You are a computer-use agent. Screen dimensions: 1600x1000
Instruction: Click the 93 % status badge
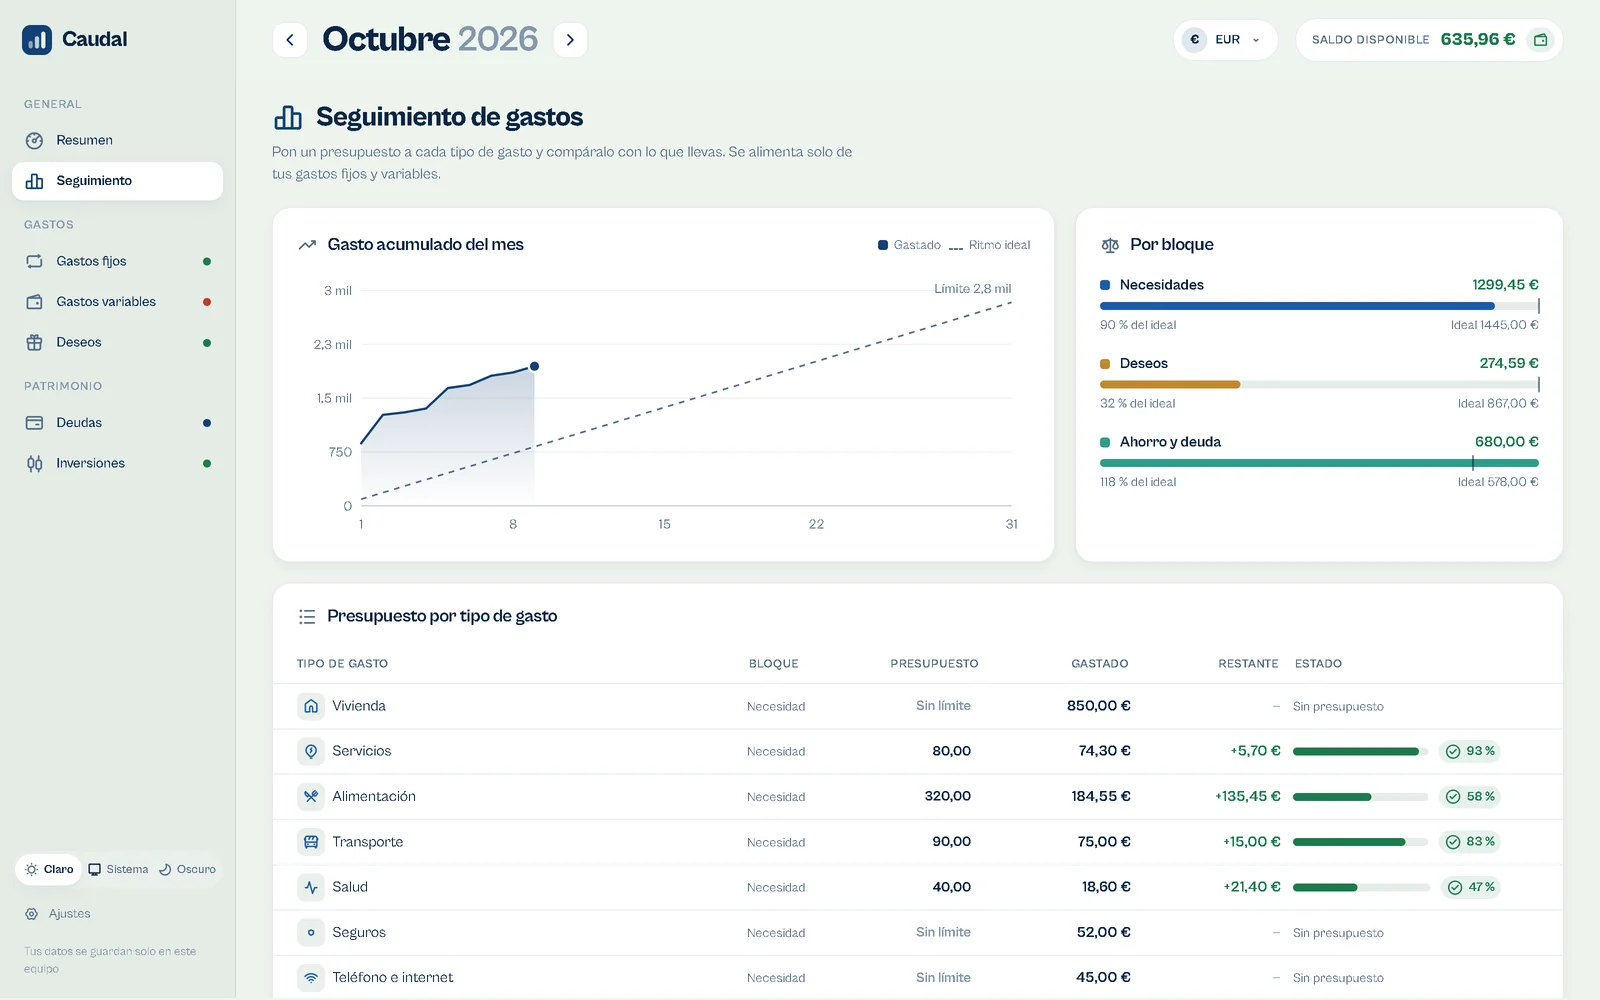pos(1470,751)
